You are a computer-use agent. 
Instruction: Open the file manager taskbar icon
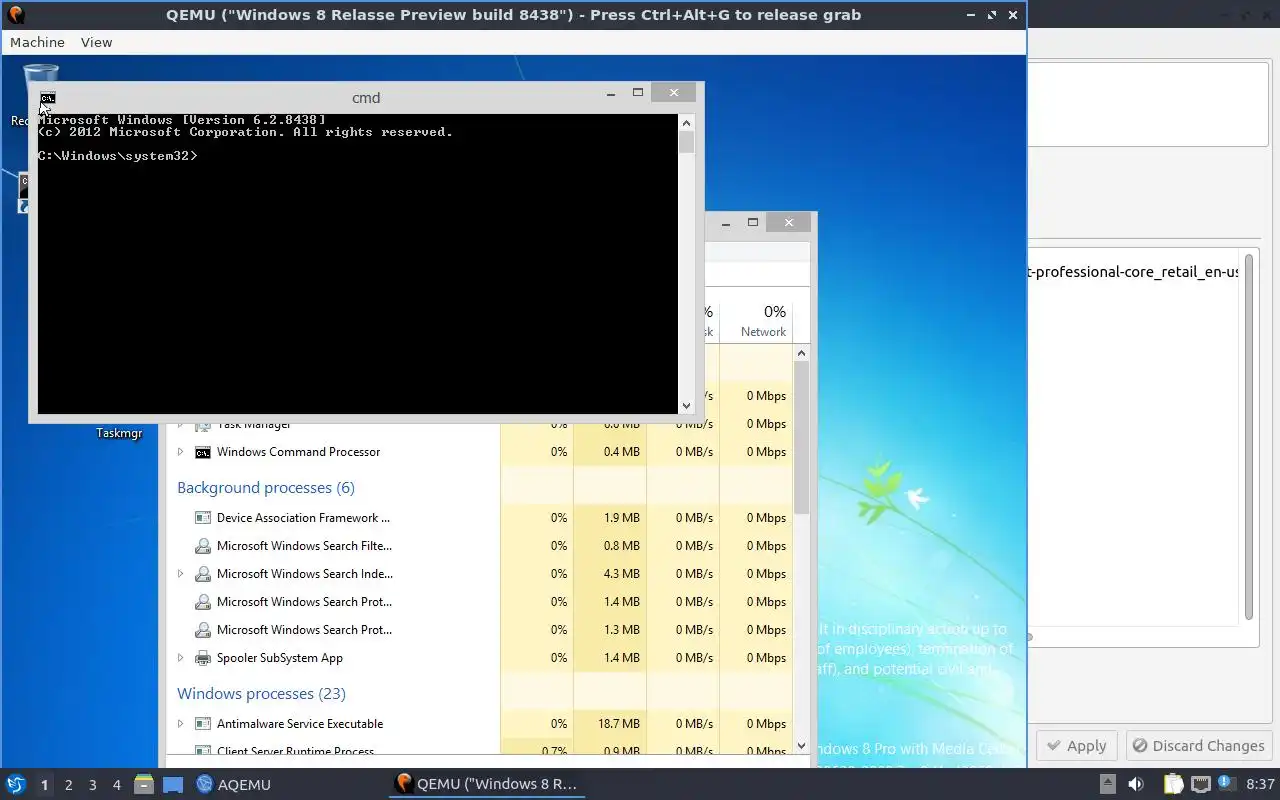pyautogui.click(x=144, y=784)
